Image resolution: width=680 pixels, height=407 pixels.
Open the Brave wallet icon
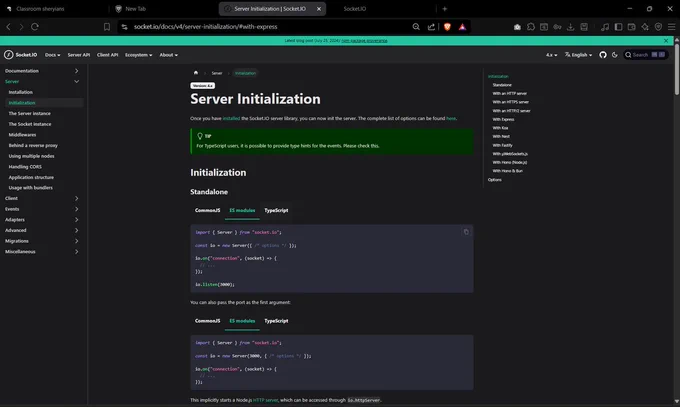(x=632, y=27)
